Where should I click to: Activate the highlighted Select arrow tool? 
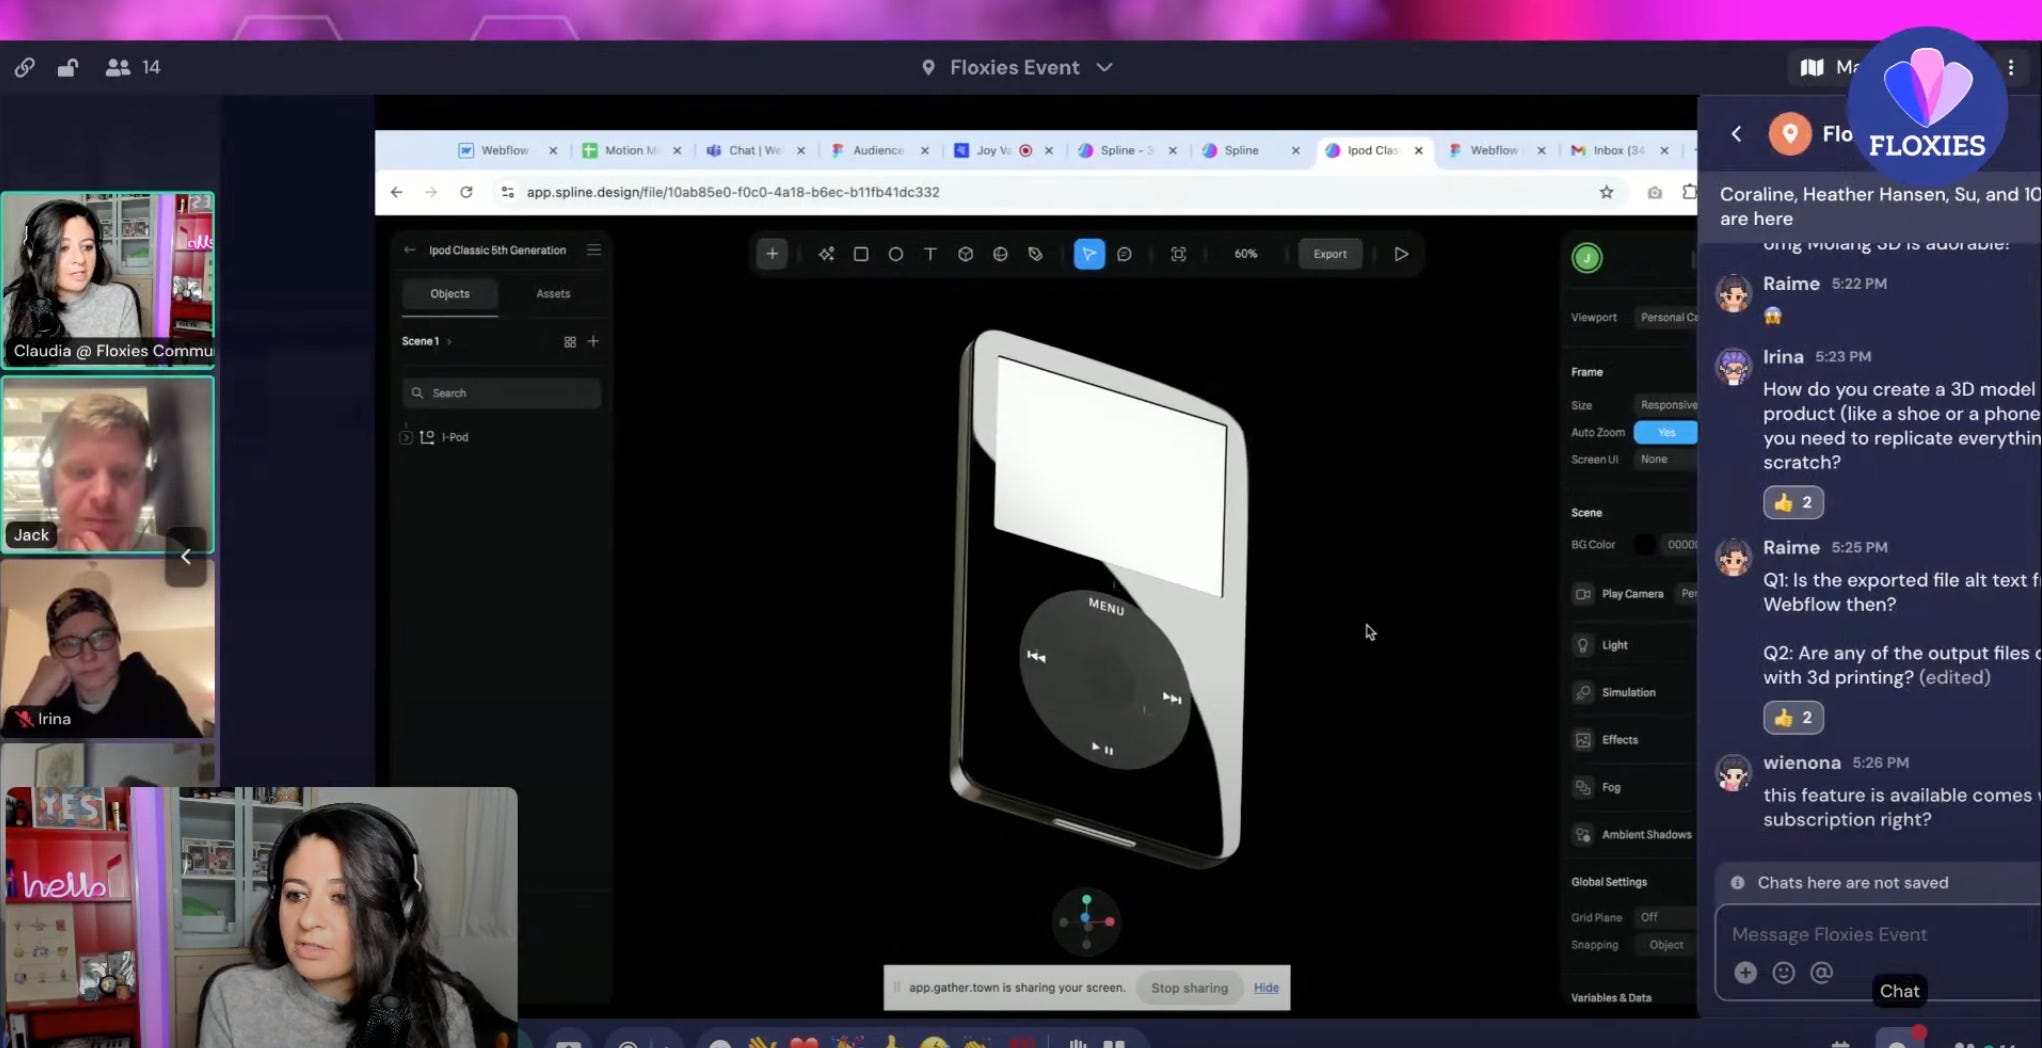click(x=1089, y=254)
